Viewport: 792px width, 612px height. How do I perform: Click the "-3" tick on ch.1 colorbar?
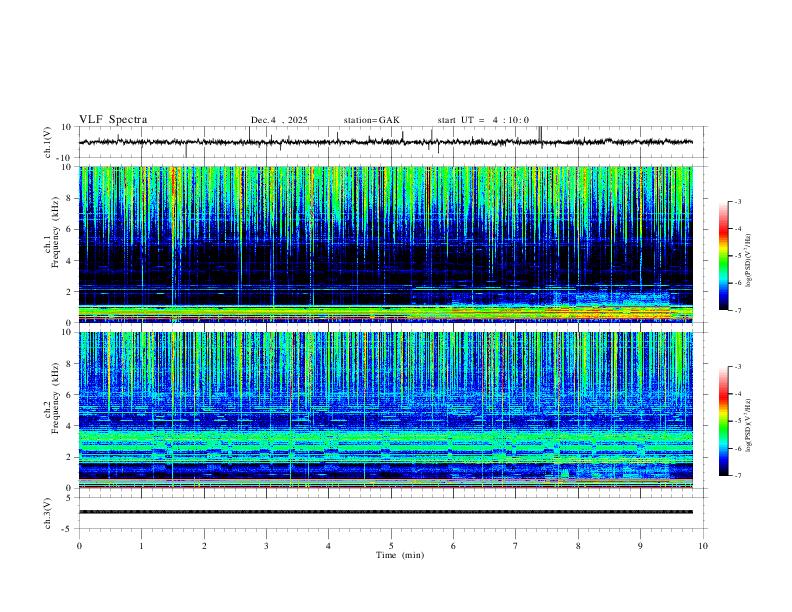737,201
